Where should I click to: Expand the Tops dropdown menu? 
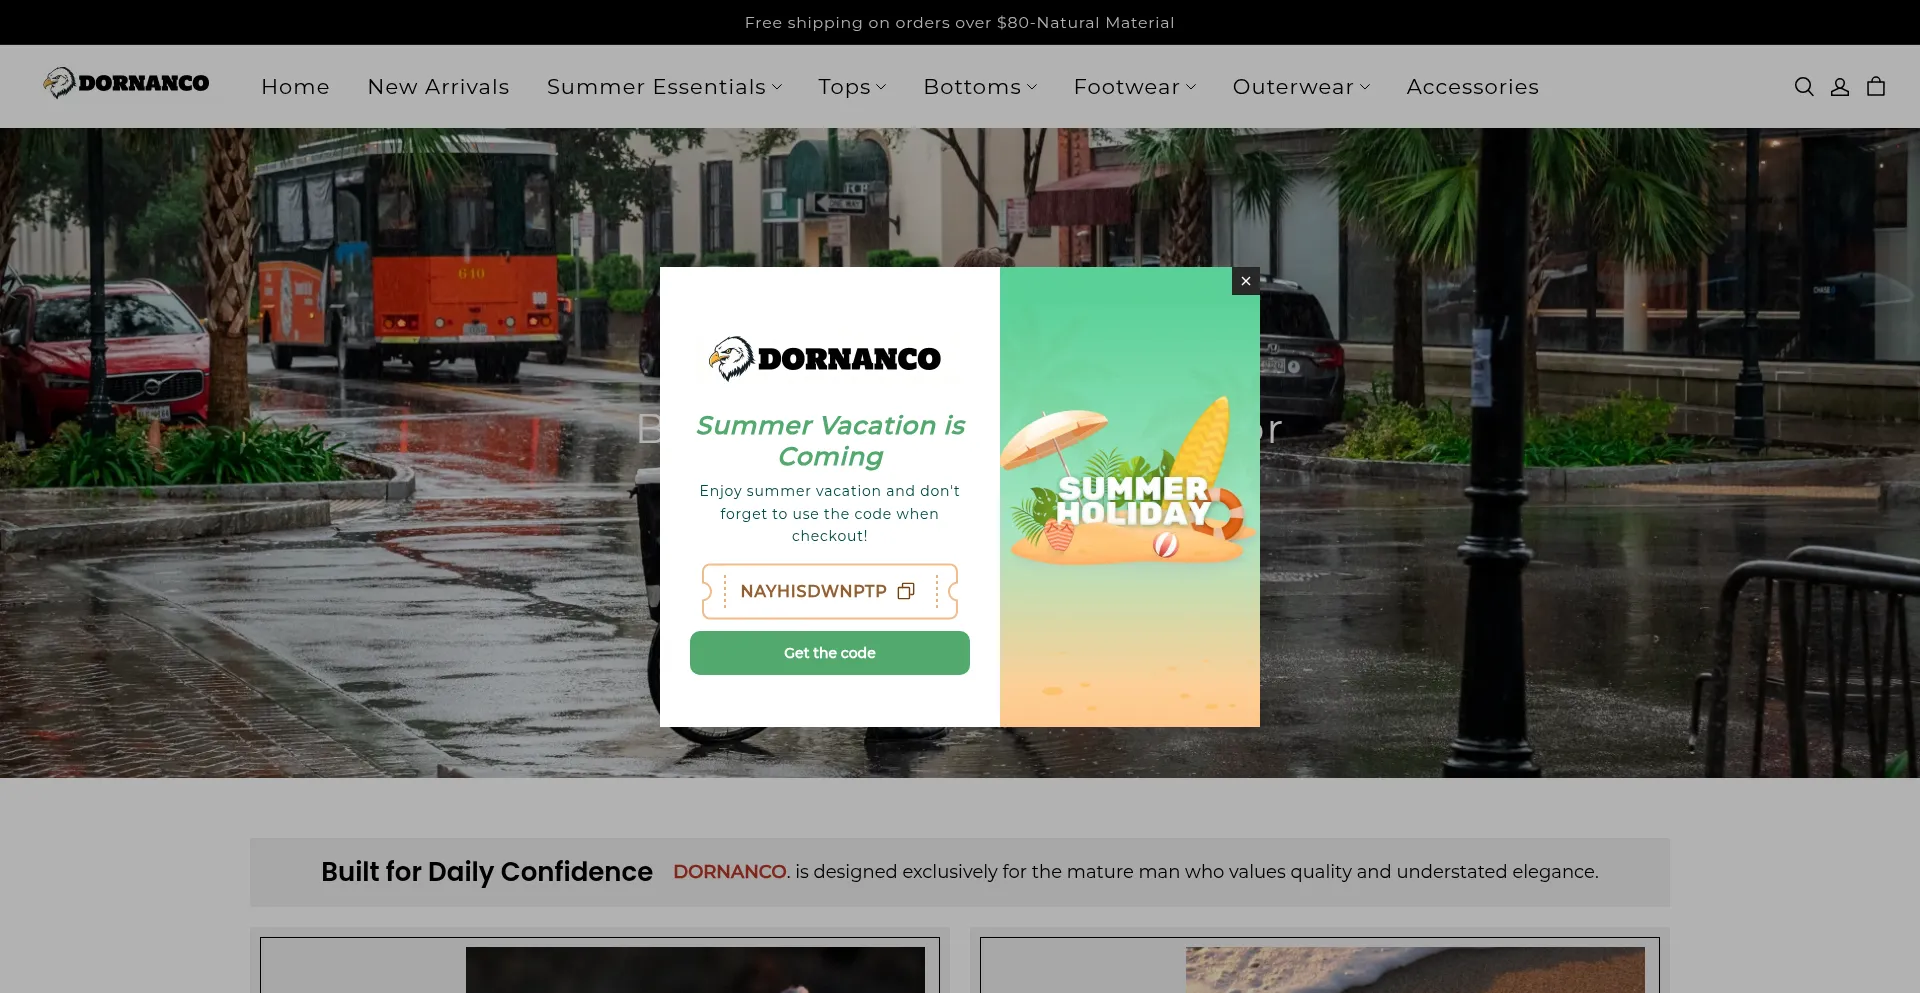click(852, 87)
